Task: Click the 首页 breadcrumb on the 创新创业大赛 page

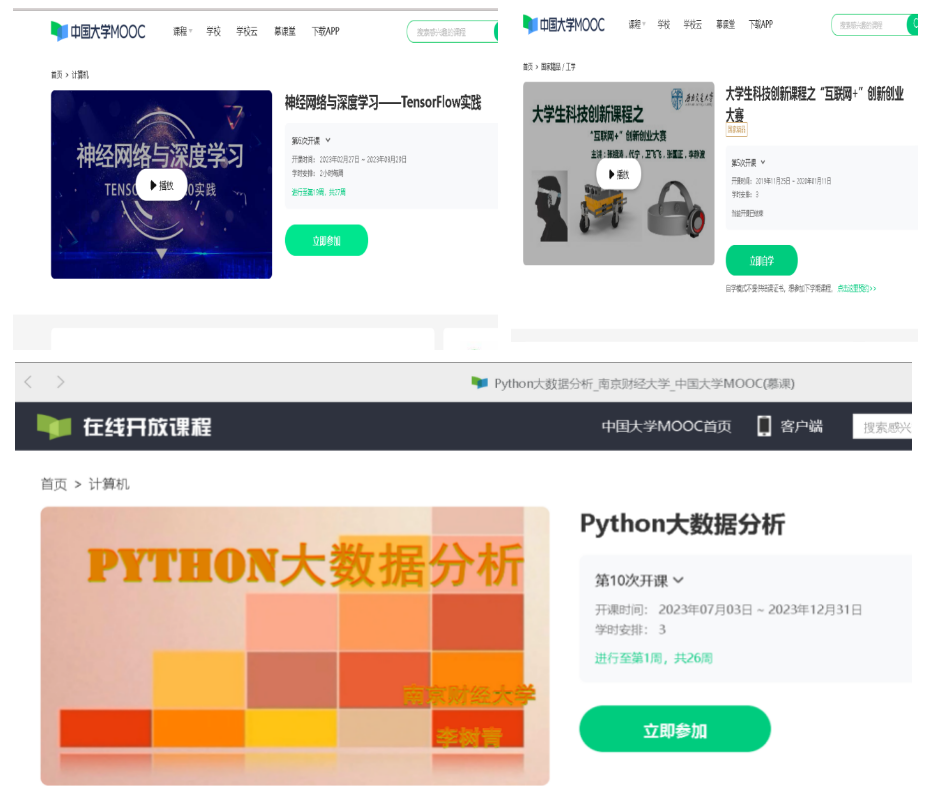Action: pos(528,67)
